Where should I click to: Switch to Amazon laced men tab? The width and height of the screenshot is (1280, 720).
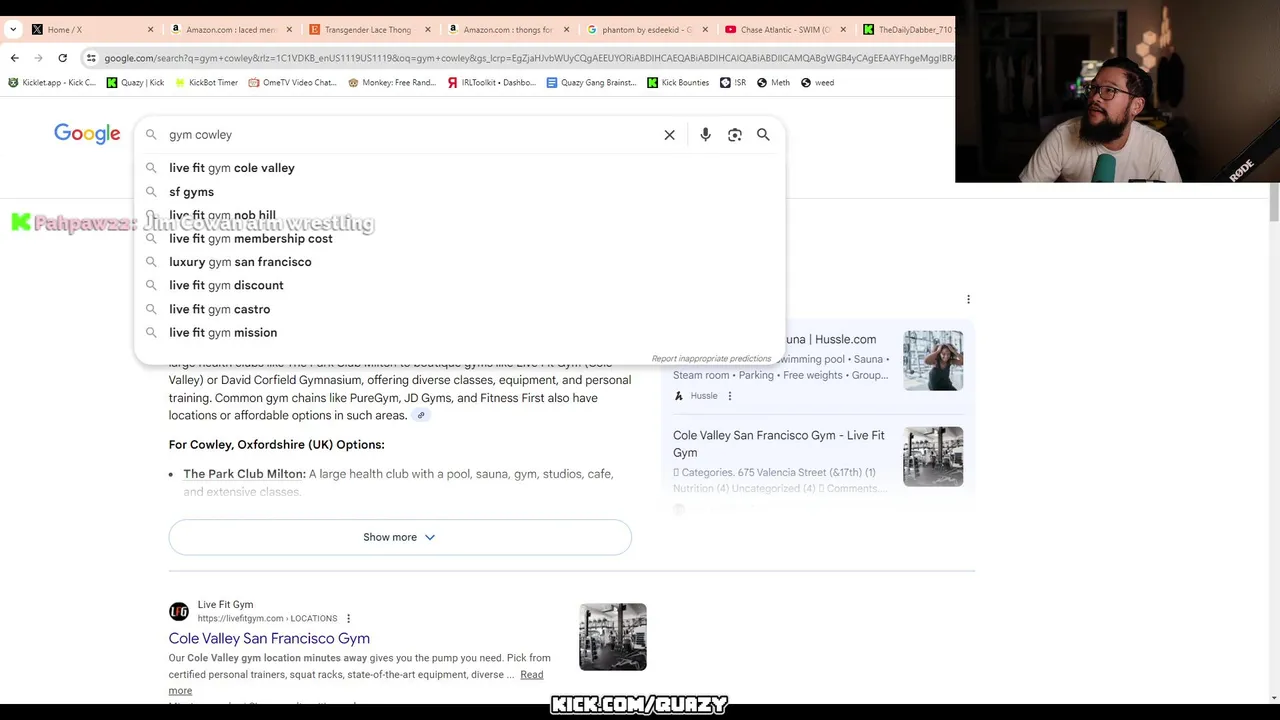click(230, 30)
